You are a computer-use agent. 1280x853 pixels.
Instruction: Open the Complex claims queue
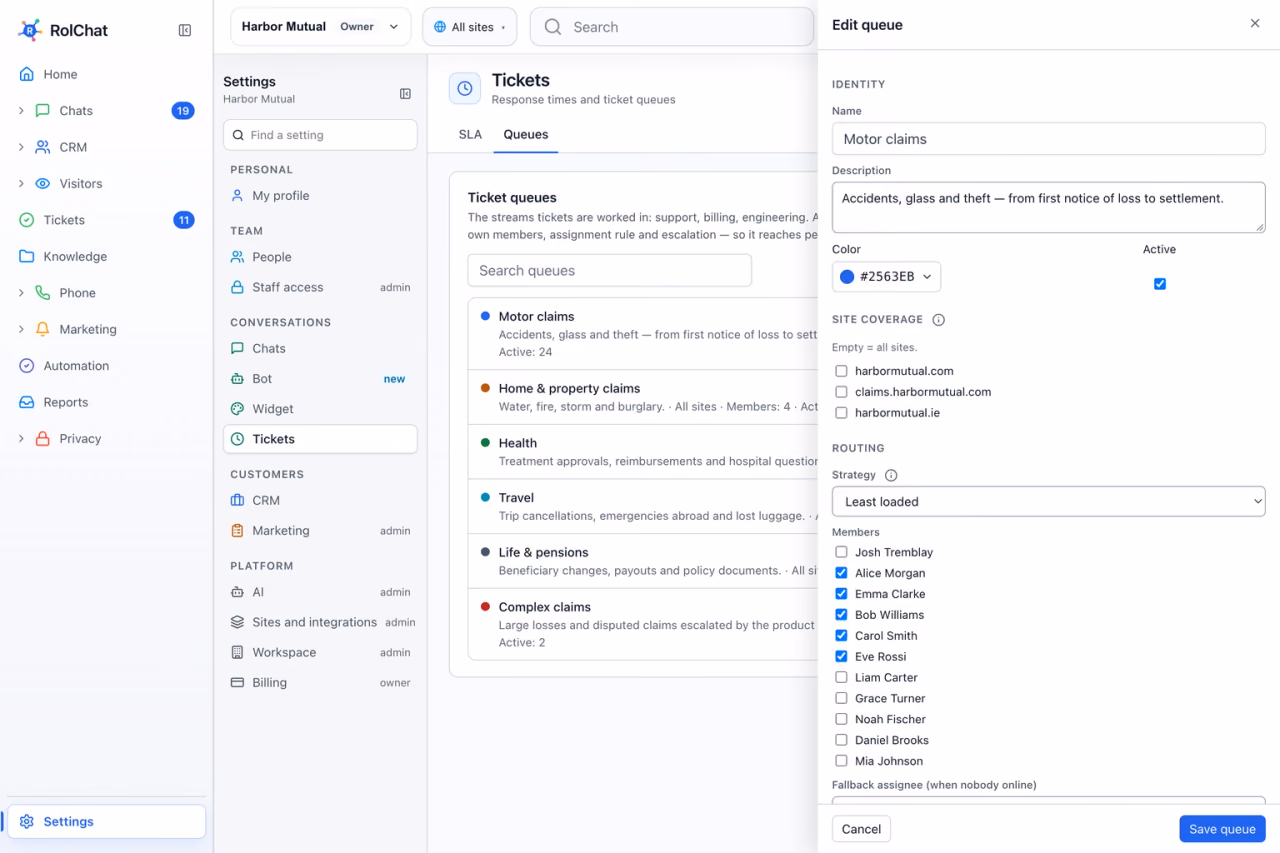(x=643, y=624)
